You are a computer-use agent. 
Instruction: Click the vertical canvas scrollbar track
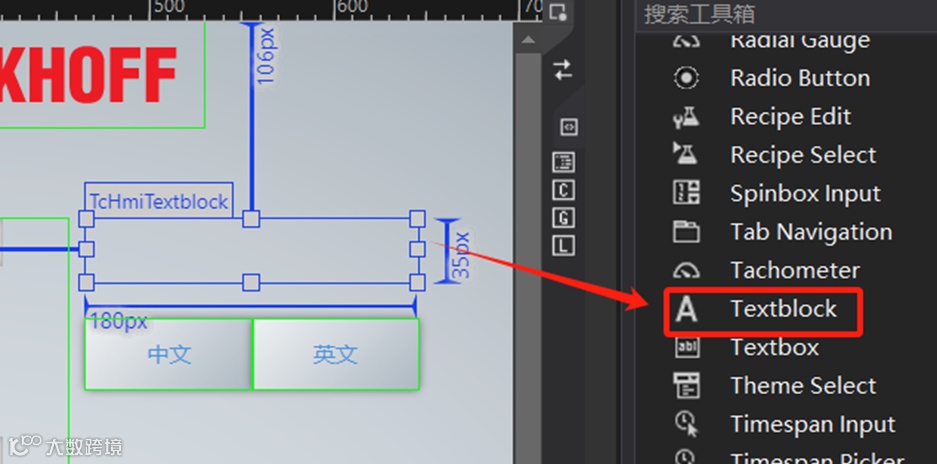click(x=528, y=257)
